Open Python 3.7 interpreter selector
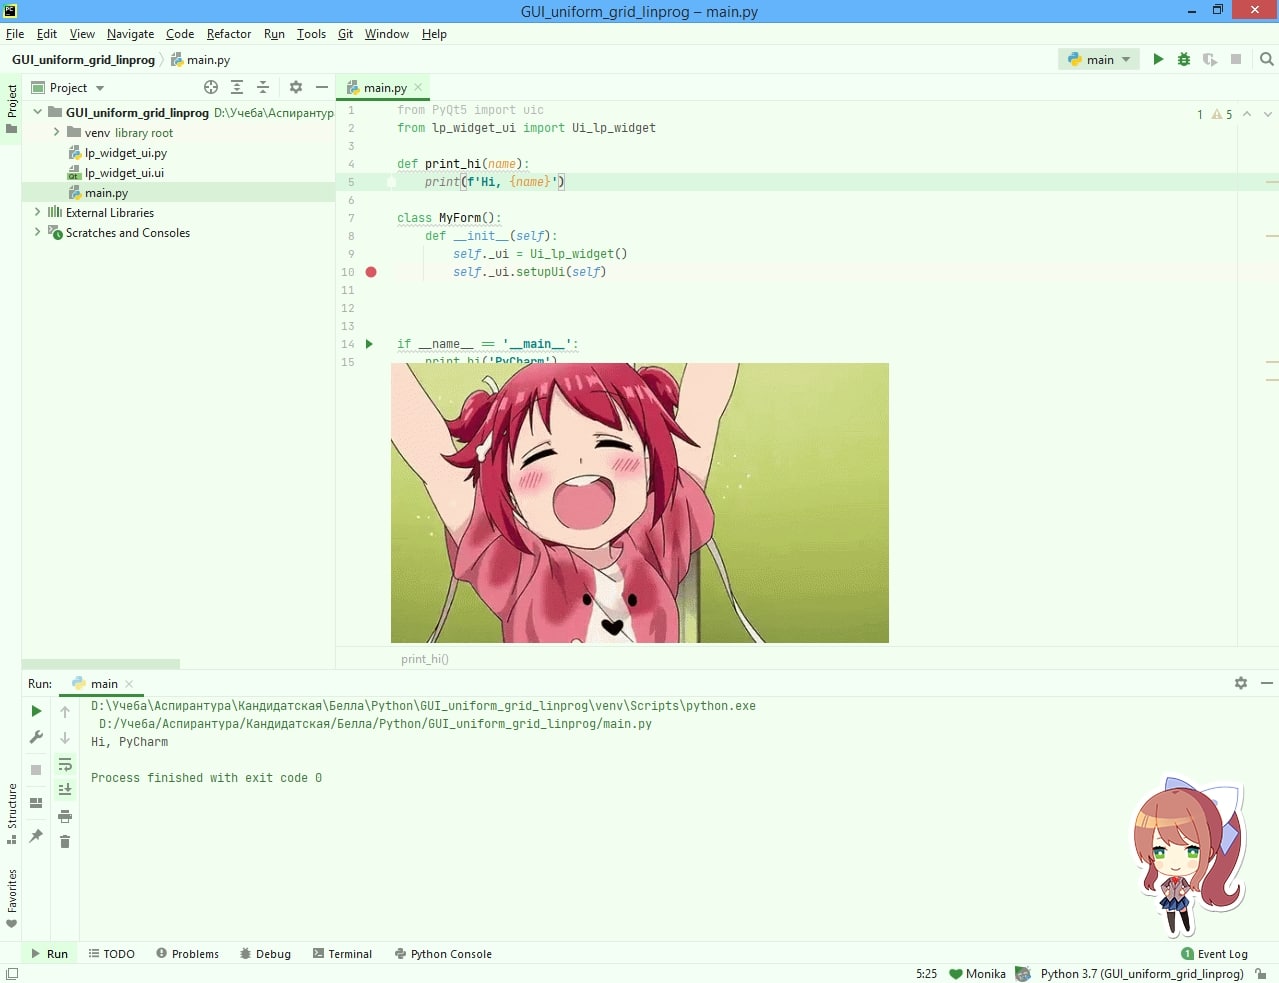This screenshot has height=983, width=1279. point(1142,973)
